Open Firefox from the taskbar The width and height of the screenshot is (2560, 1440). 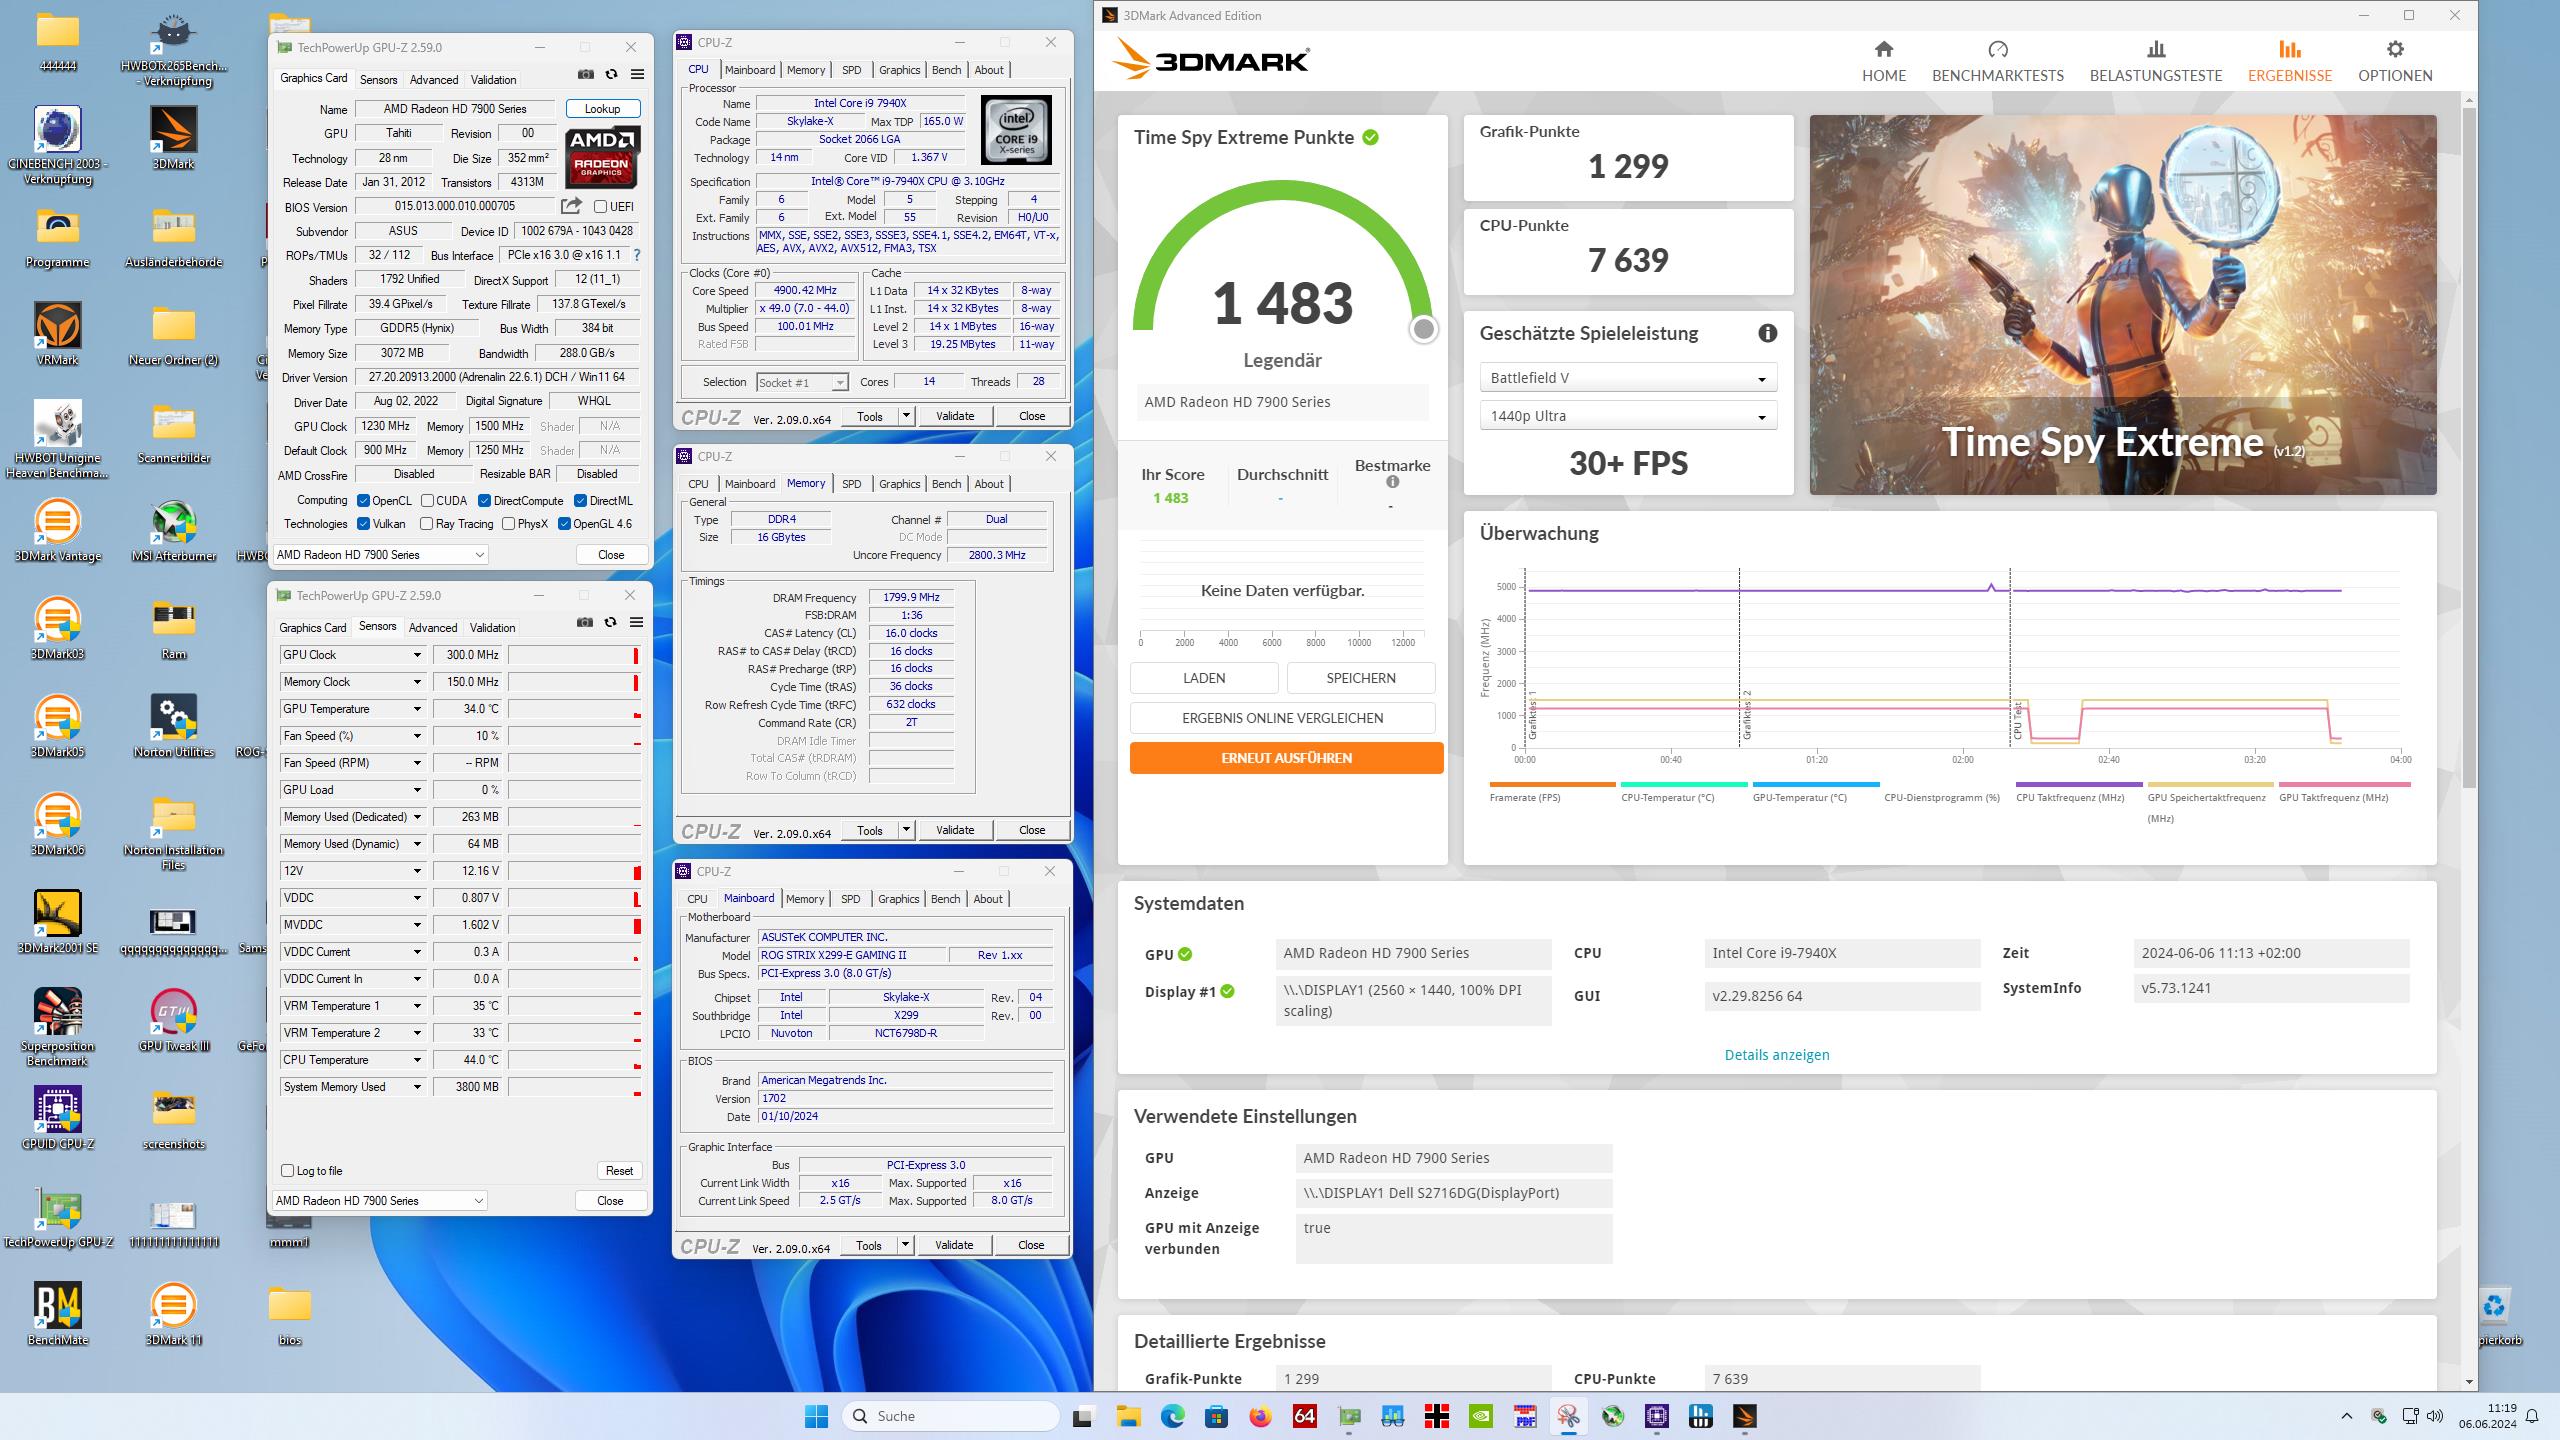(1260, 1416)
